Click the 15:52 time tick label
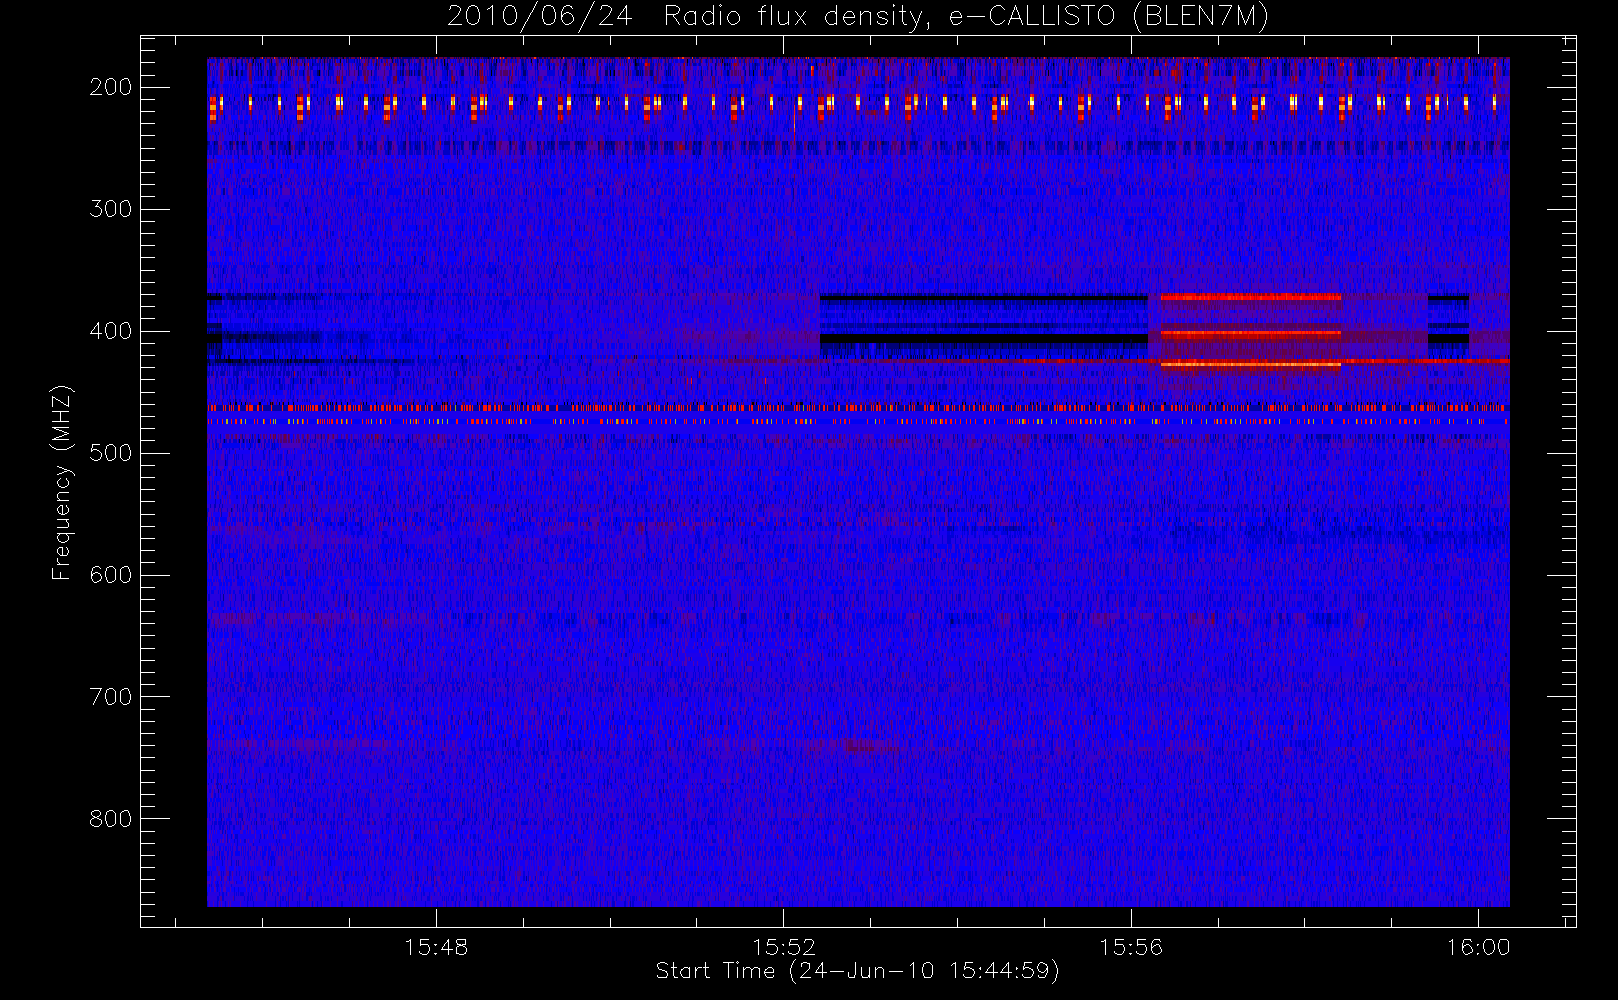Screen dimensions: 1618x1000 point(784,947)
